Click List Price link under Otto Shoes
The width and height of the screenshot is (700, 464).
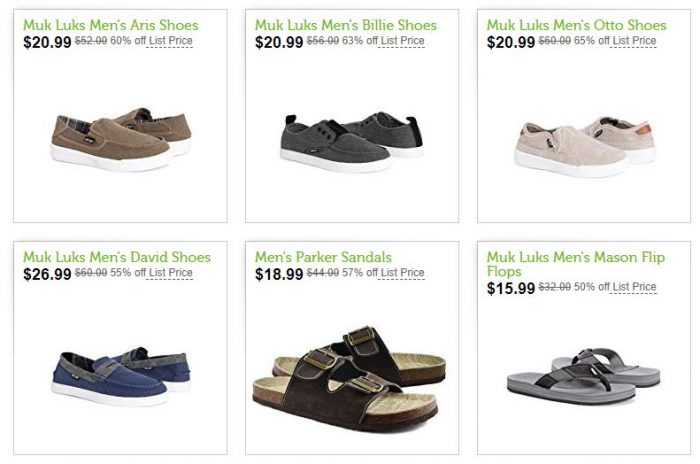pos(635,41)
